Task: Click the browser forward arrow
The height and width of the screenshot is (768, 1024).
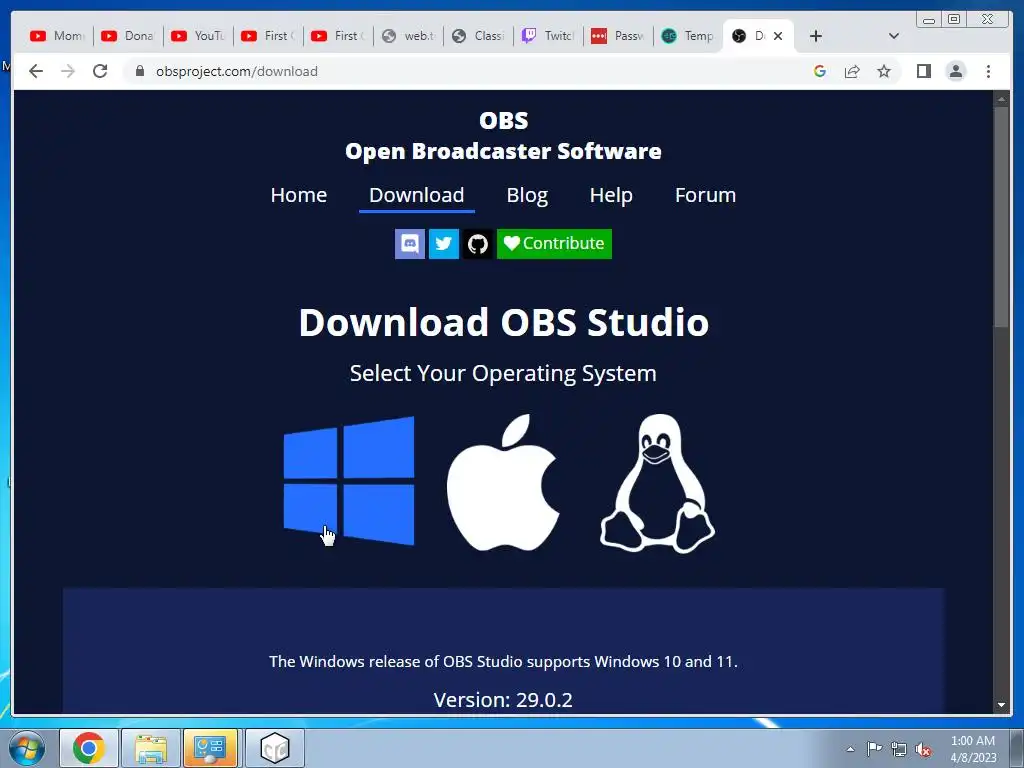Action: 68,71
